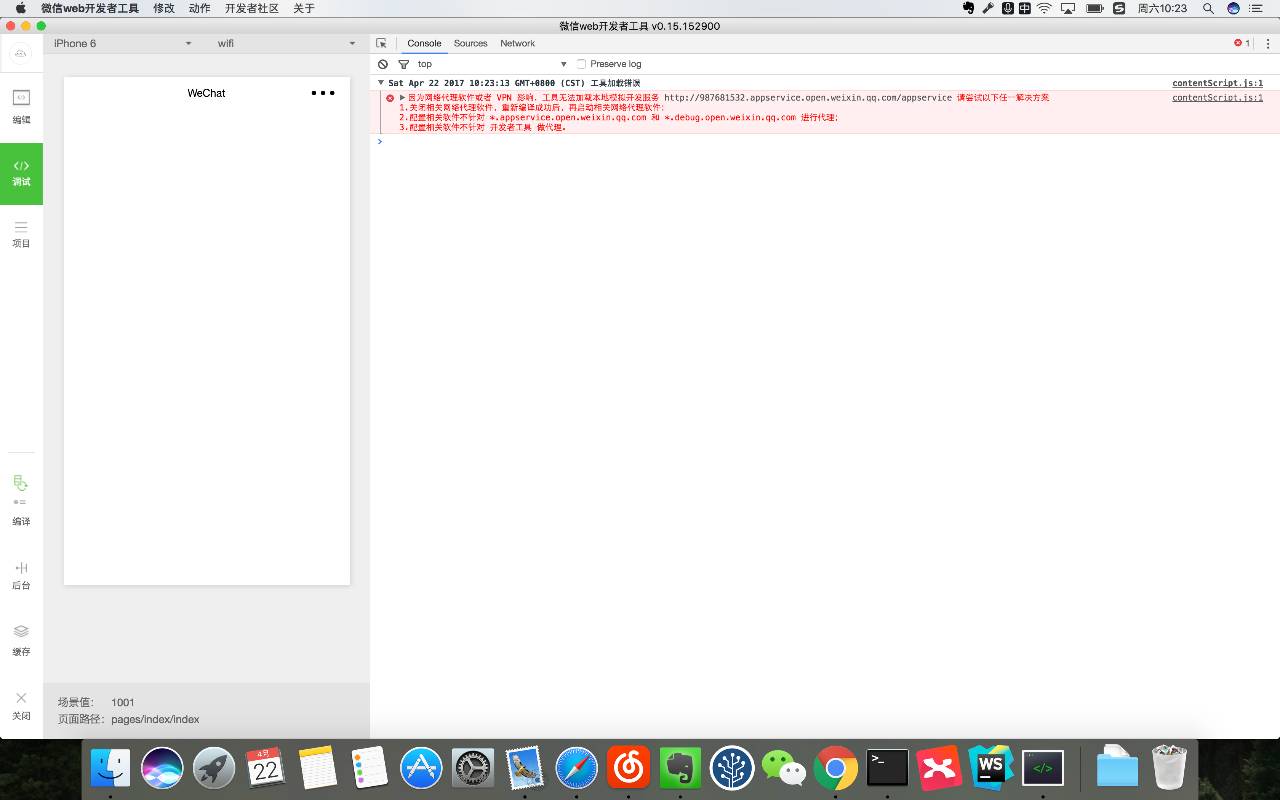Viewport: 1280px width, 800px height.
Task: Open Reminders from the Dock
Action: (x=370, y=768)
